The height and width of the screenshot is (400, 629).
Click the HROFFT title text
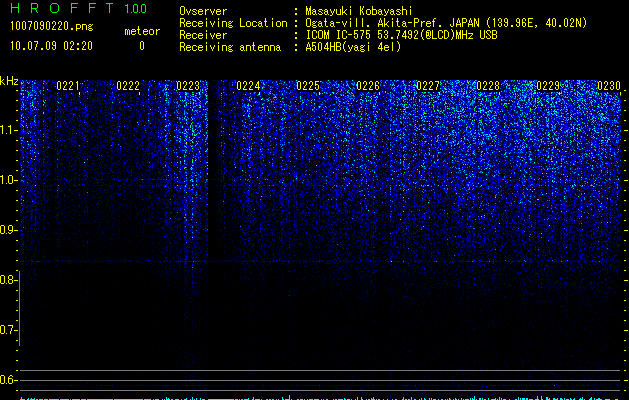62,8
